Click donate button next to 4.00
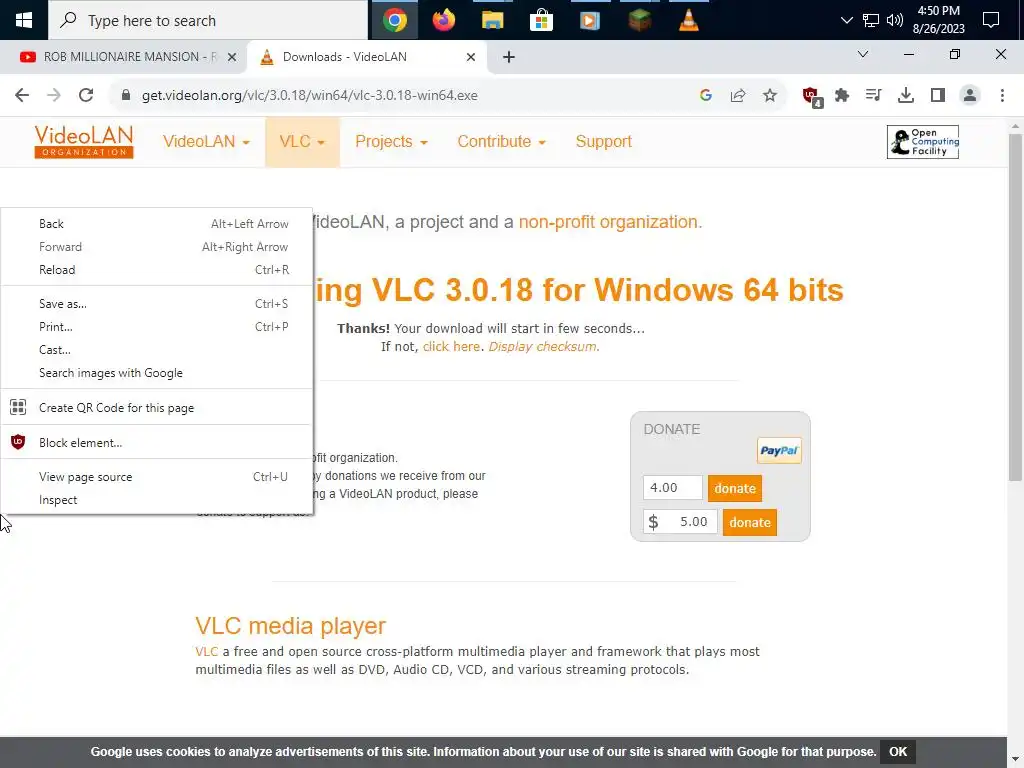Viewport: 1024px width, 768px height. 735,488
